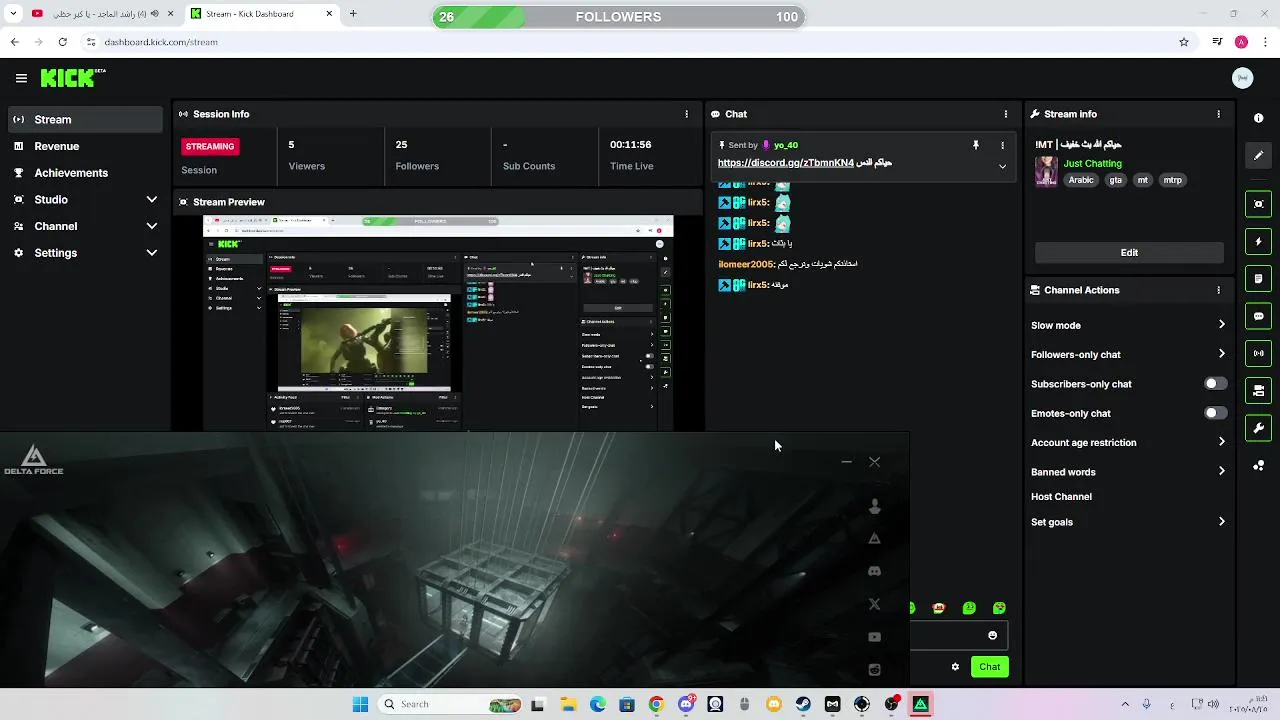This screenshot has width=1280, height=720.
Task: Click the followers goal progress bar
Action: pyautogui.click(x=618, y=17)
